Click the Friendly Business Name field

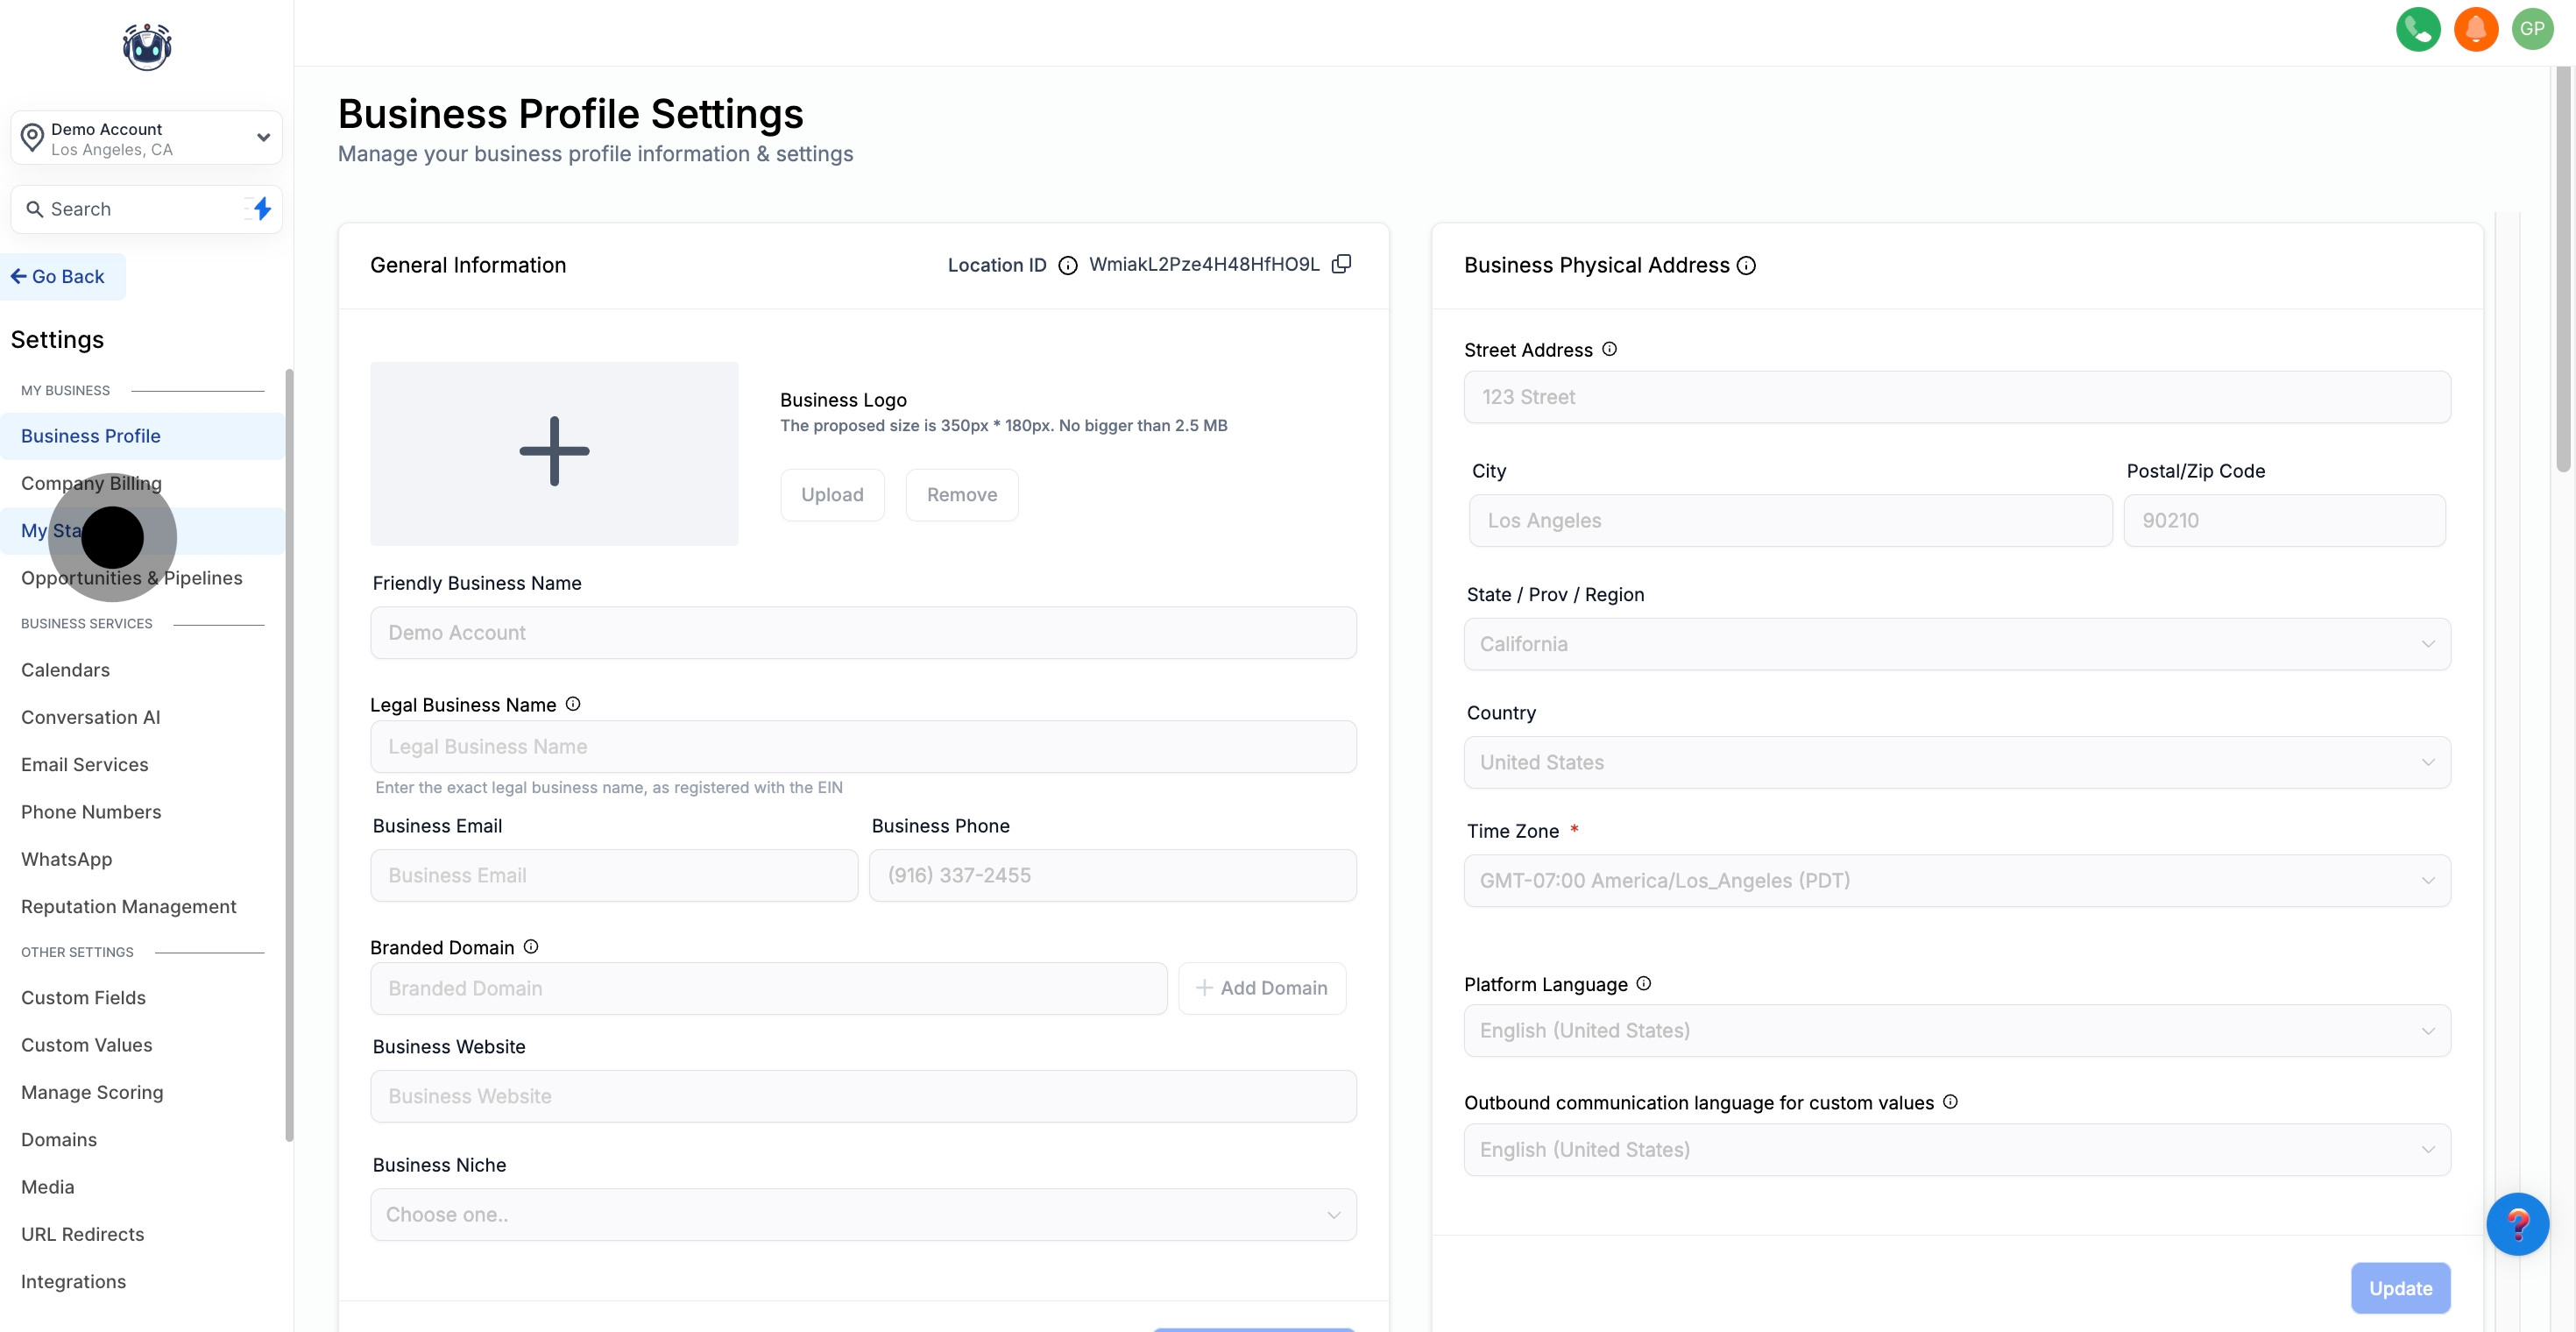(862, 633)
